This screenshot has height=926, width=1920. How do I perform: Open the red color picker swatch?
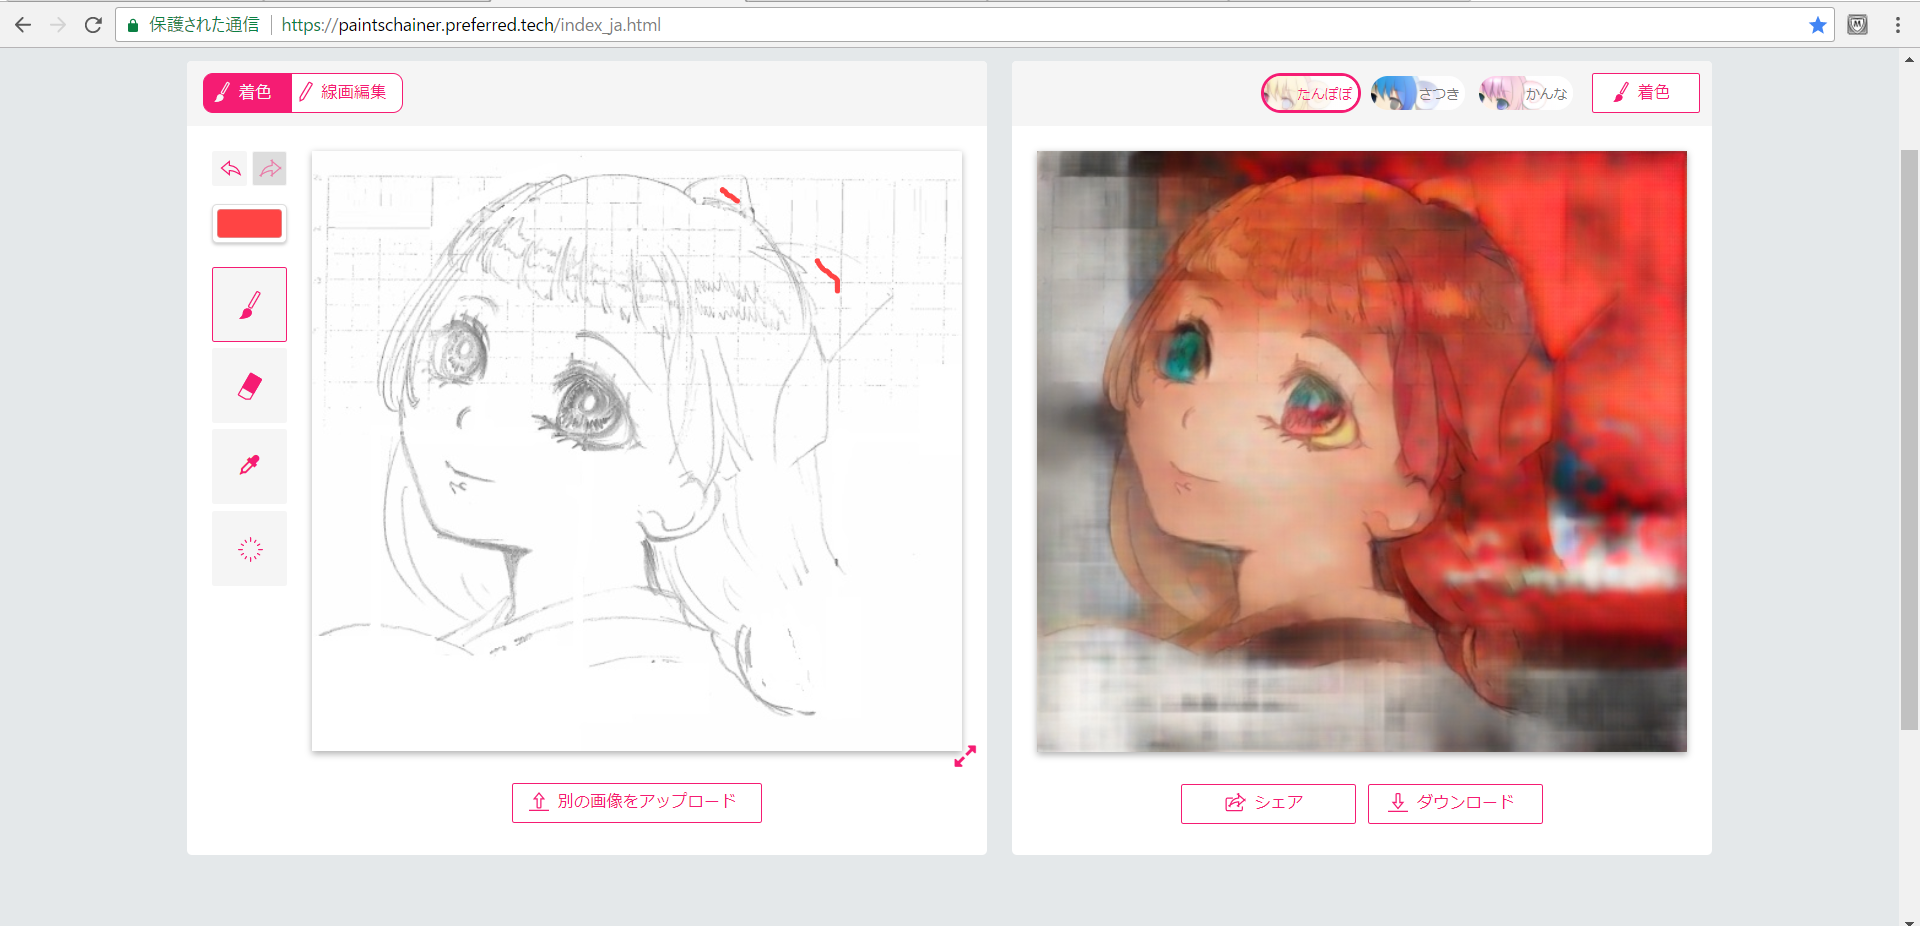point(249,224)
